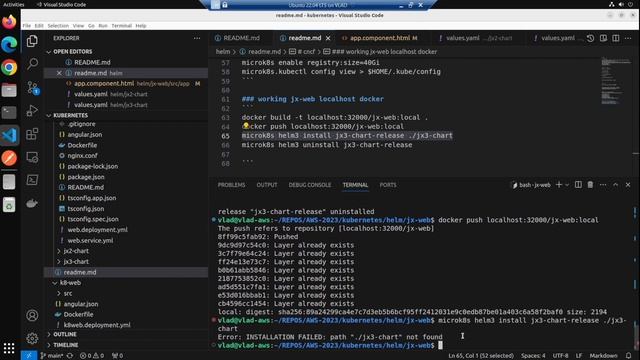The height and width of the screenshot is (360, 640).
Task: Open the Terminal menu
Action: point(121,26)
